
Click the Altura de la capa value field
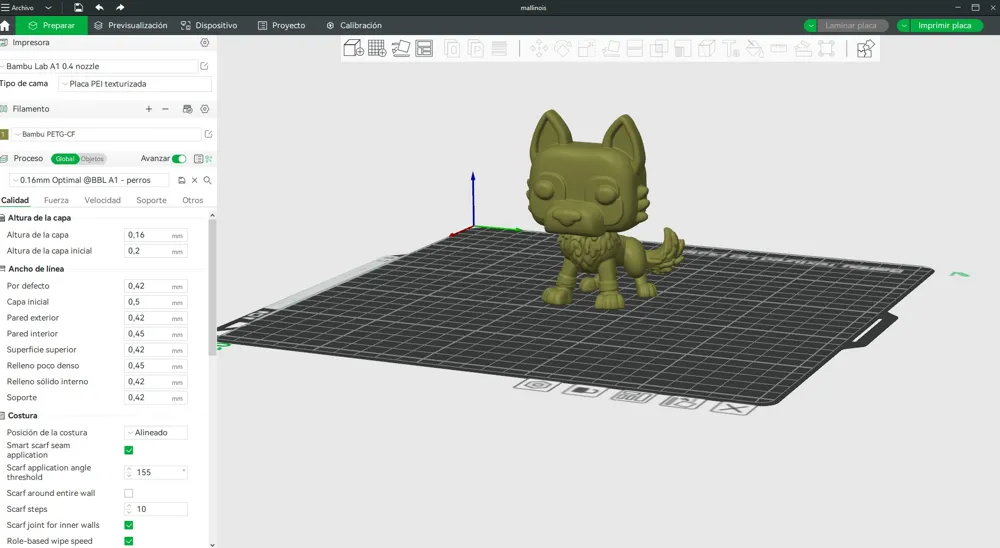point(156,235)
